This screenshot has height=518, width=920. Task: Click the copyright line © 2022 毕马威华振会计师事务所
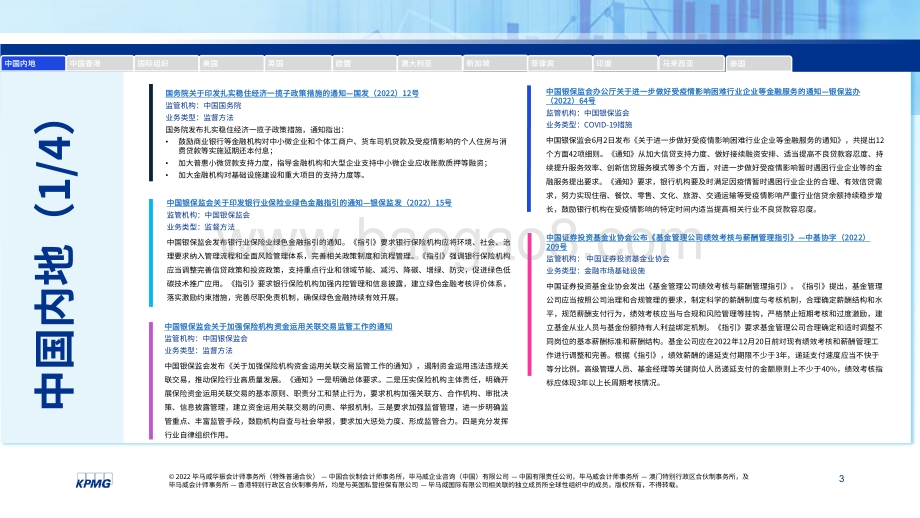point(459,481)
